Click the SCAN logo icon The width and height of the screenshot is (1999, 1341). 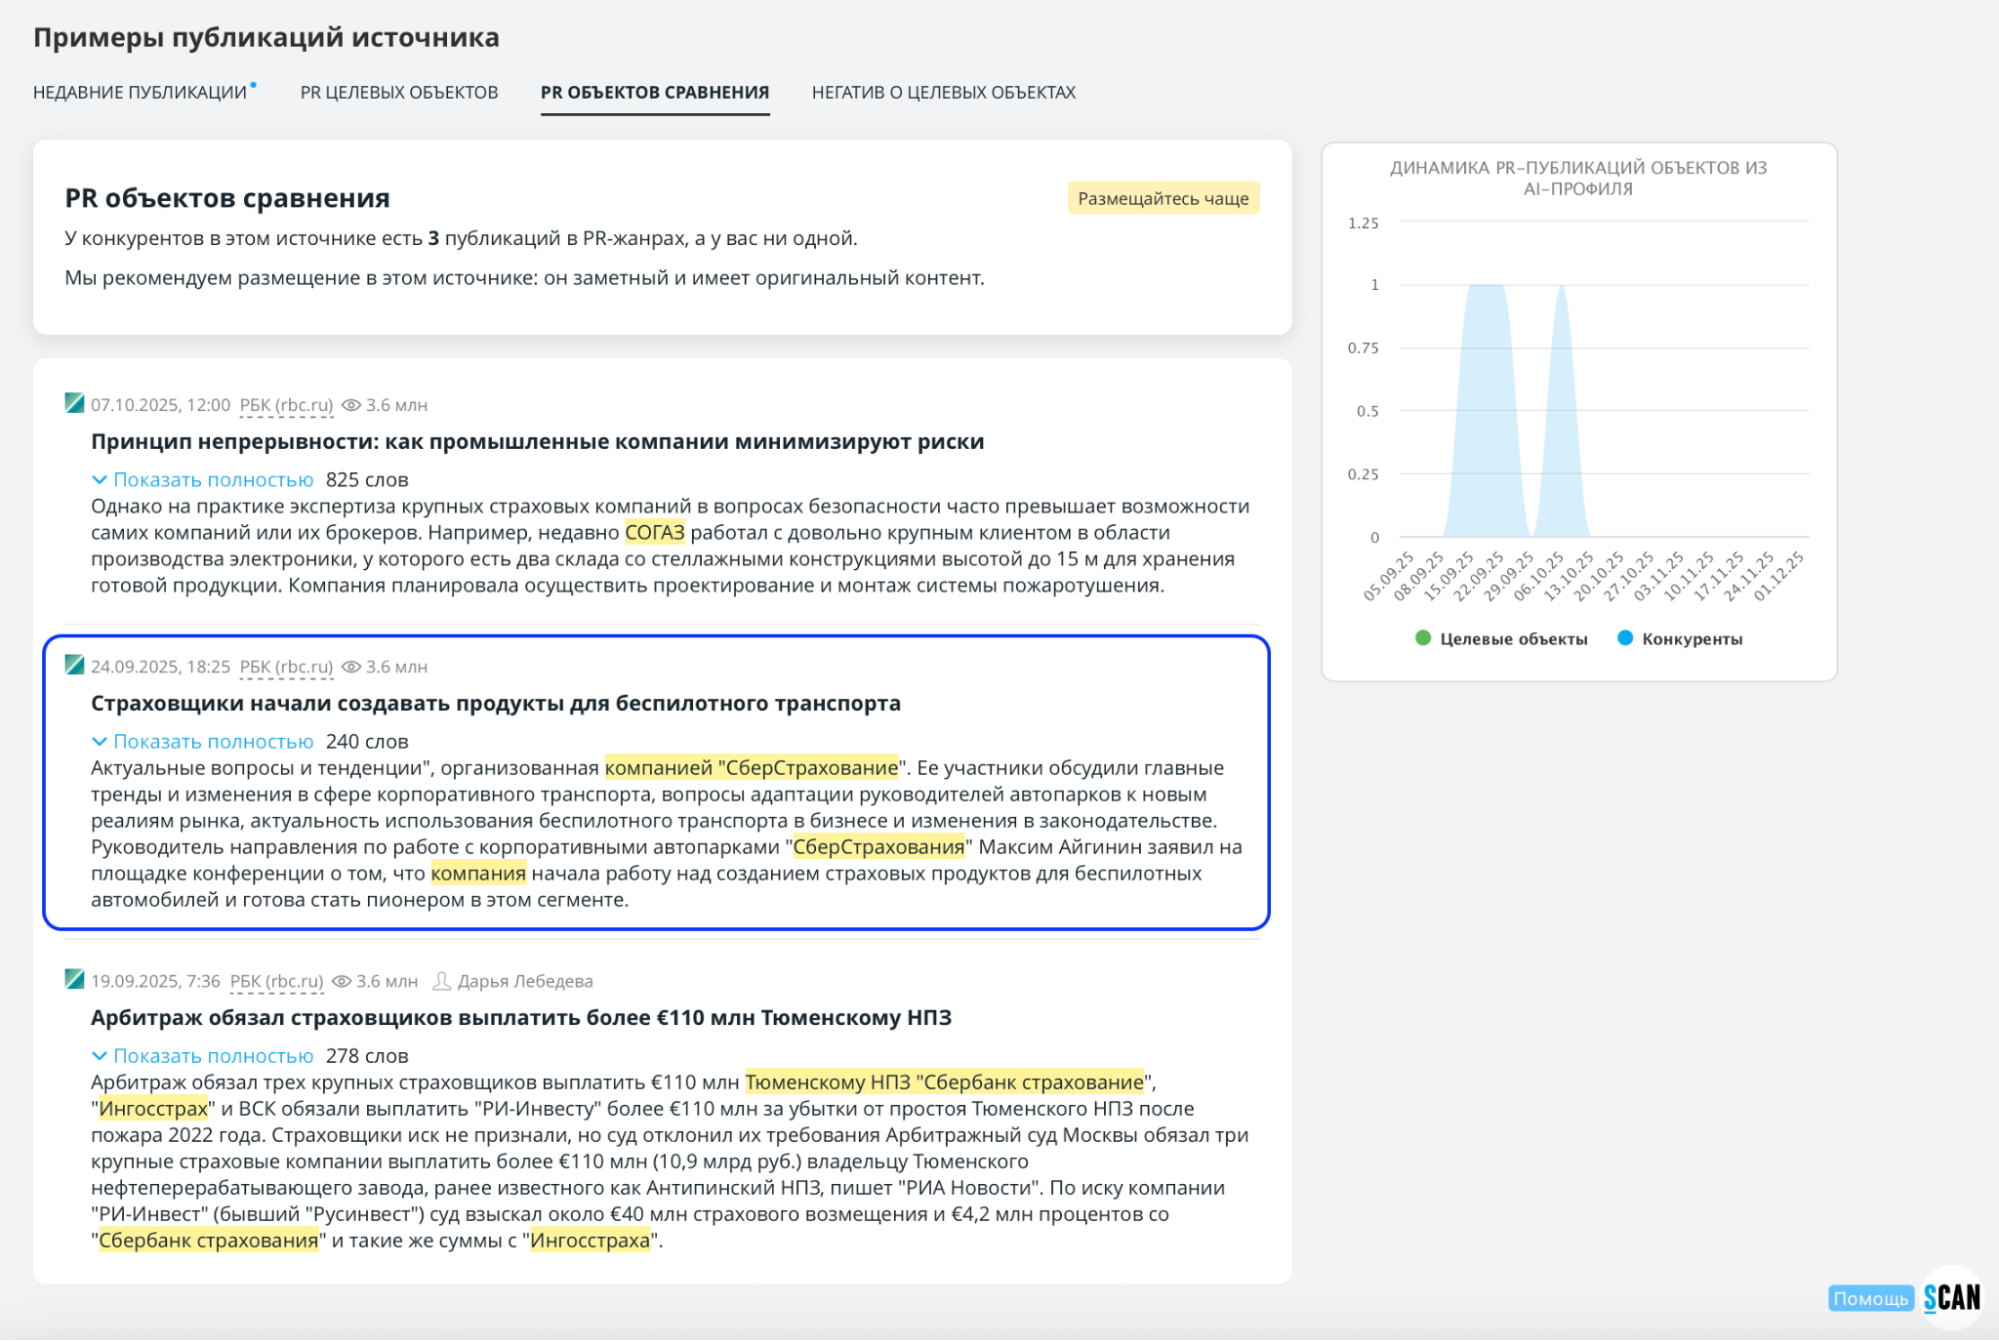tap(1951, 1297)
